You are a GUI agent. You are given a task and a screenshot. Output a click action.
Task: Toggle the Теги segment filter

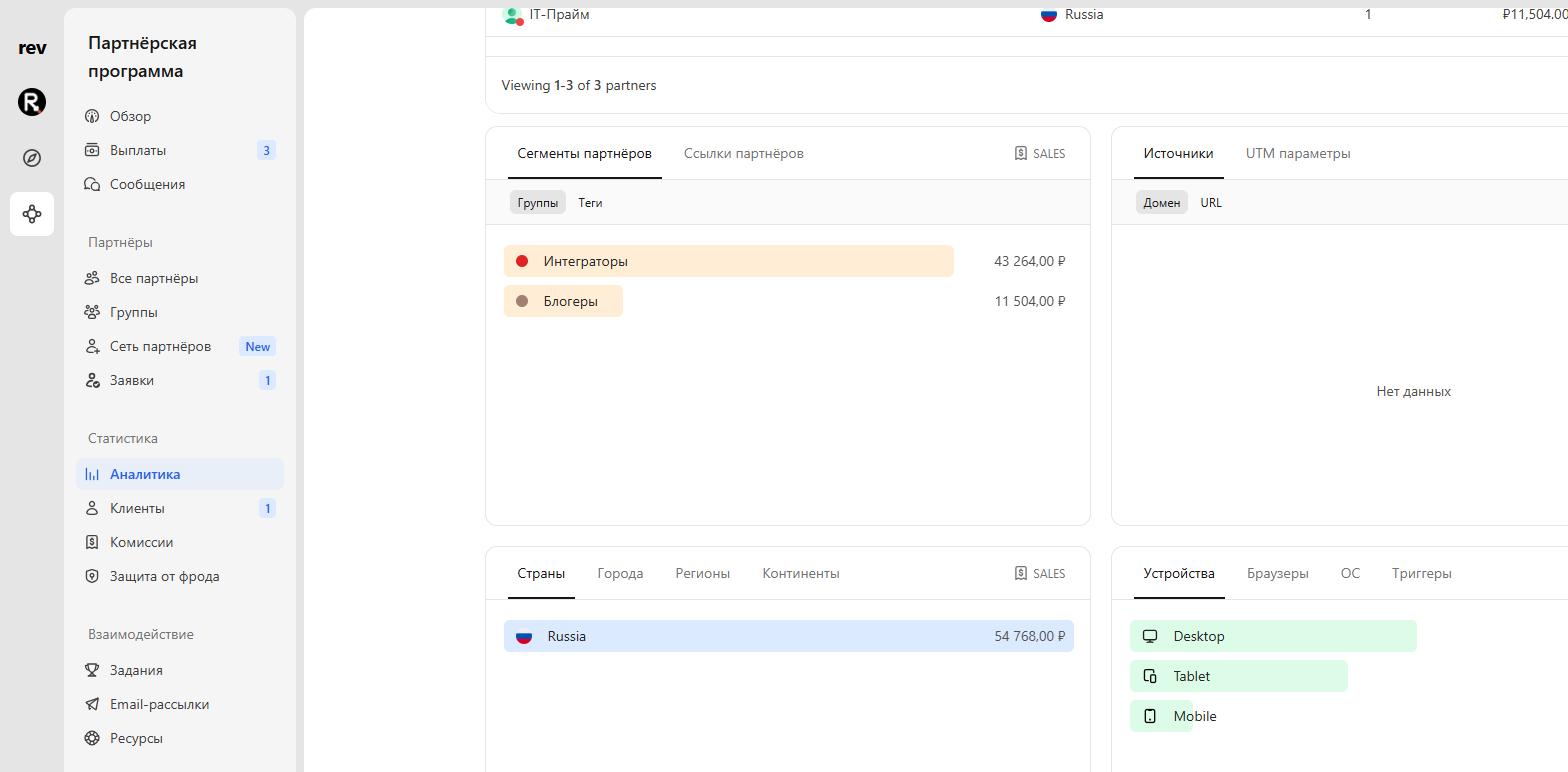pyautogui.click(x=590, y=202)
